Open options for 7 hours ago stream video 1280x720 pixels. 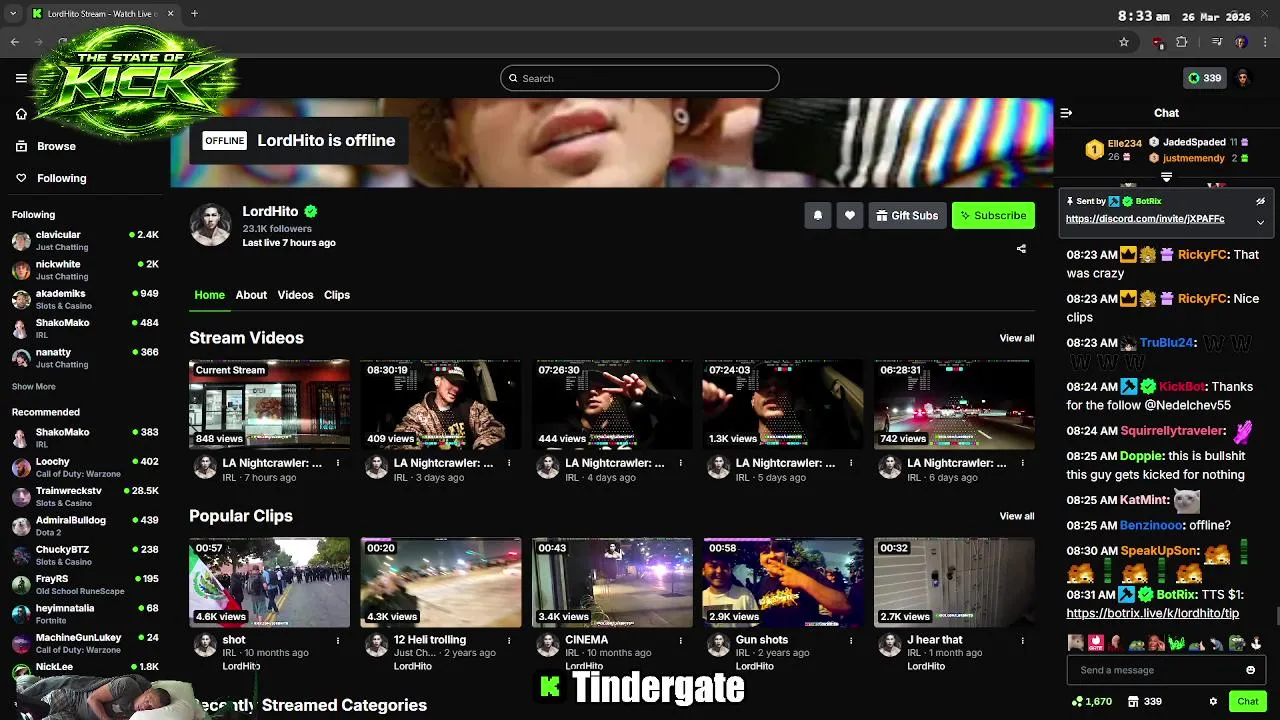pos(338,463)
